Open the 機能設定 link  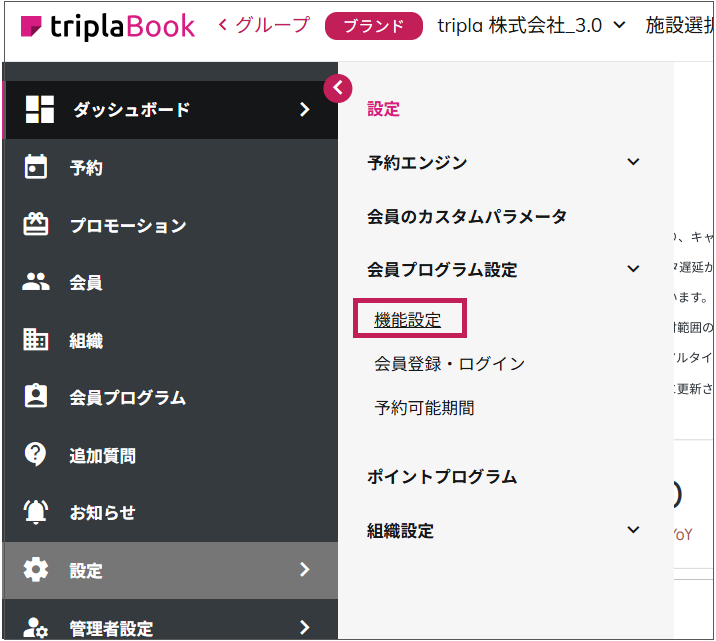[407, 320]
